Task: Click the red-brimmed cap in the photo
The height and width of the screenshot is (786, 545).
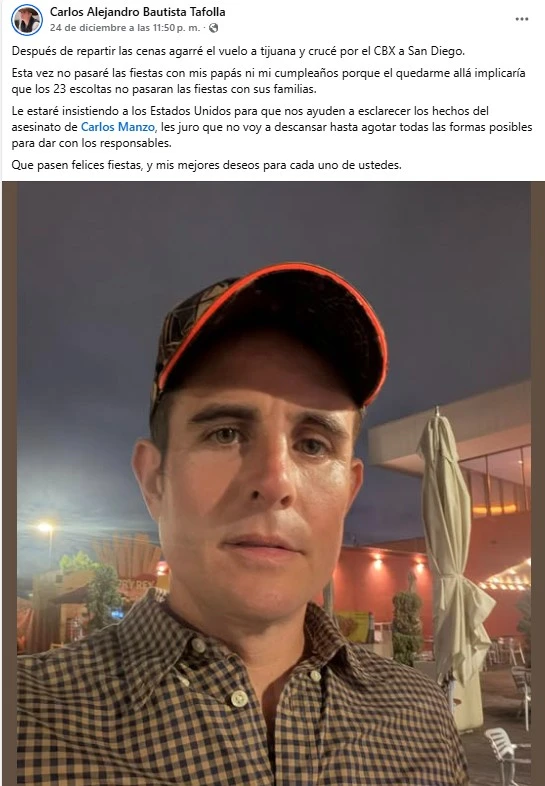Action: point(271,333)
